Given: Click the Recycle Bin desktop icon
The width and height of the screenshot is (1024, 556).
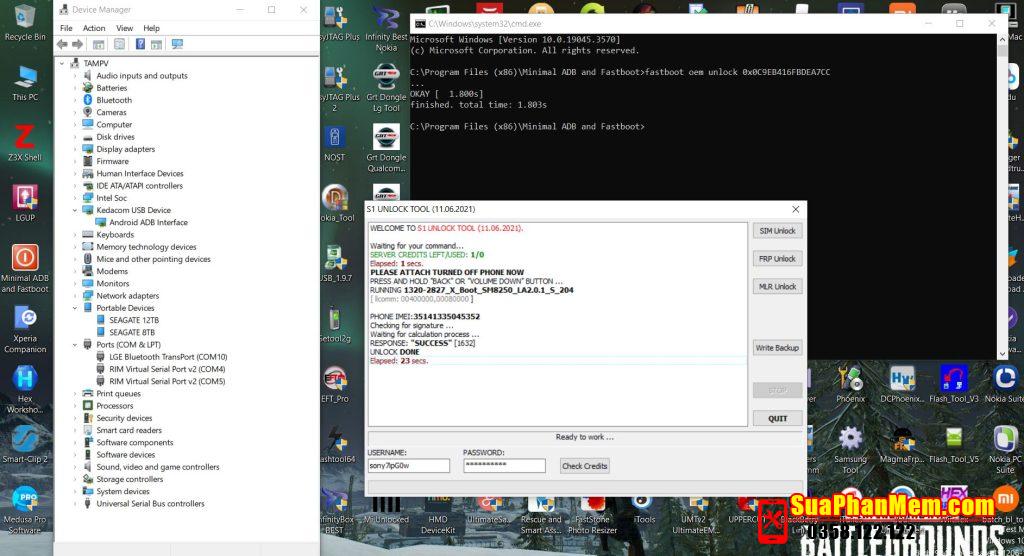Looking at the screenshot, I should (x=25, y=17).
